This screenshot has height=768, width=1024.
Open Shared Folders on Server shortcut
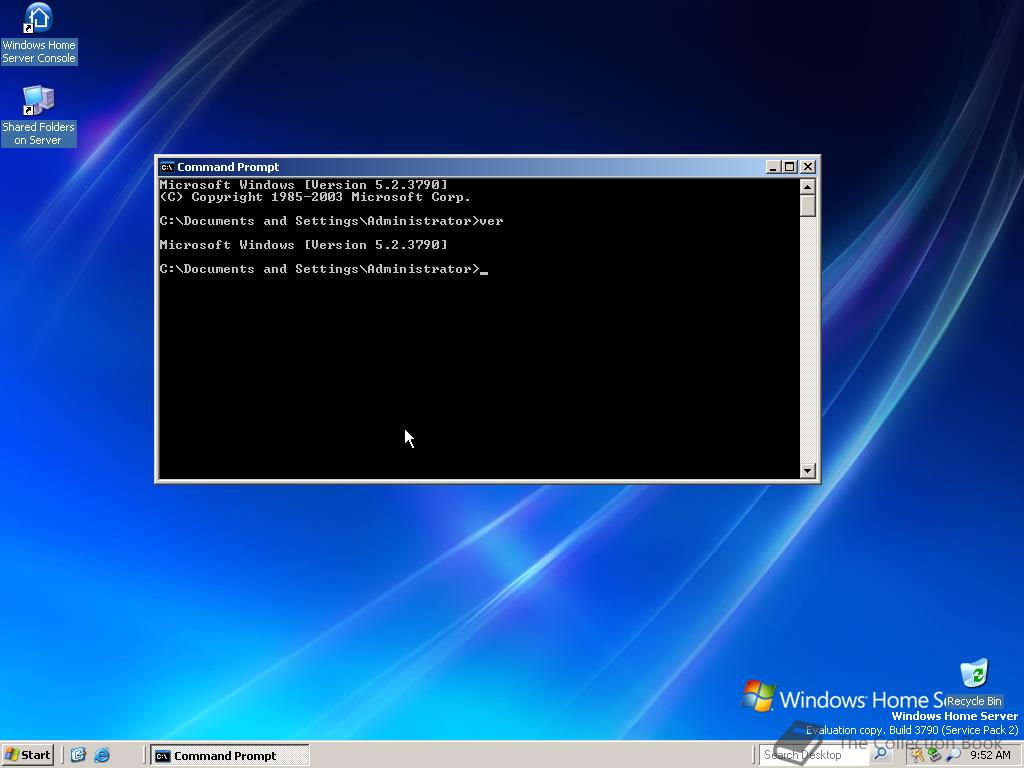(x=39, y=116)
